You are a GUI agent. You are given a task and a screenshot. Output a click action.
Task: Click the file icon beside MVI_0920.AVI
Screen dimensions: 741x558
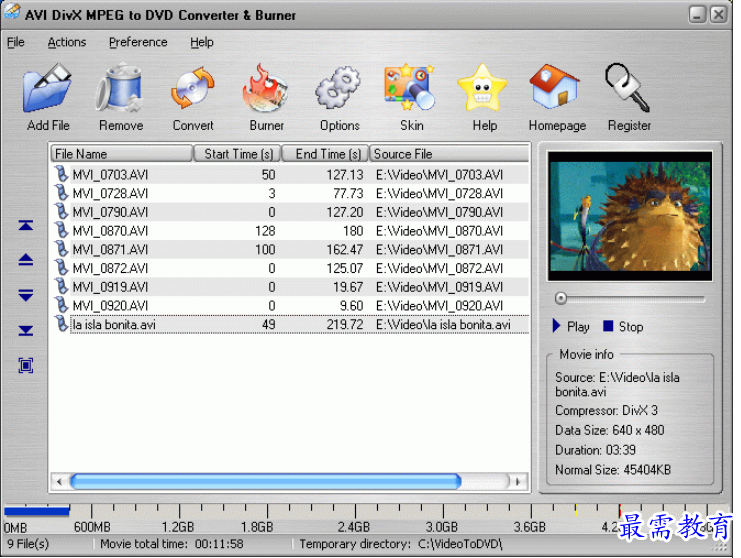point(61,305)
